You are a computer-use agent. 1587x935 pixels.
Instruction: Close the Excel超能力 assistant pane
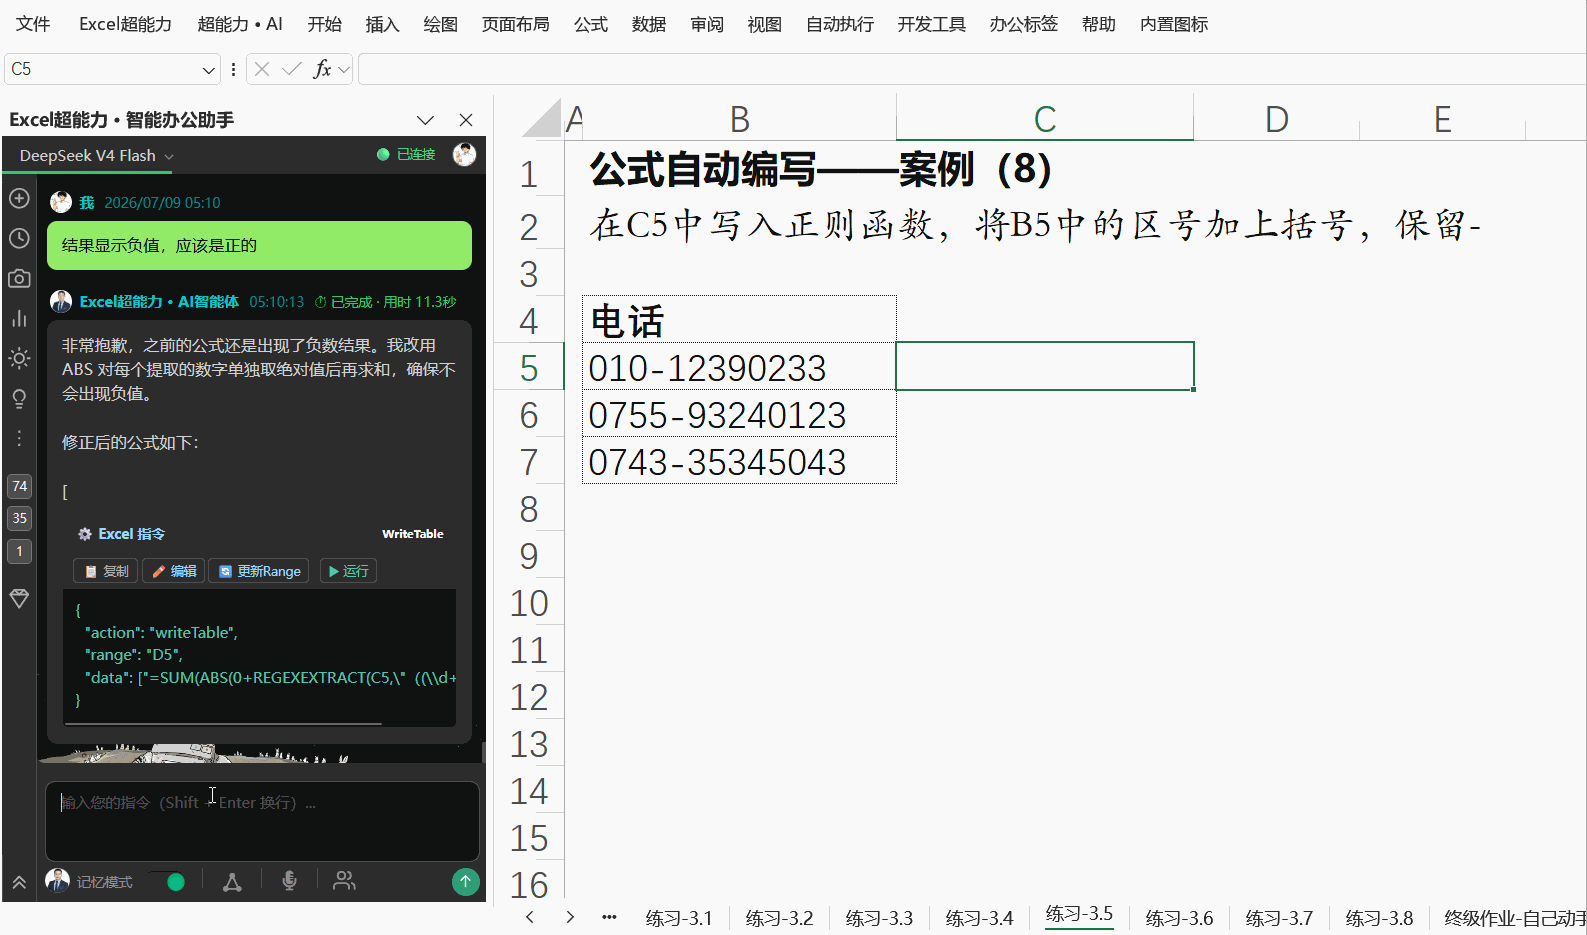466,120
